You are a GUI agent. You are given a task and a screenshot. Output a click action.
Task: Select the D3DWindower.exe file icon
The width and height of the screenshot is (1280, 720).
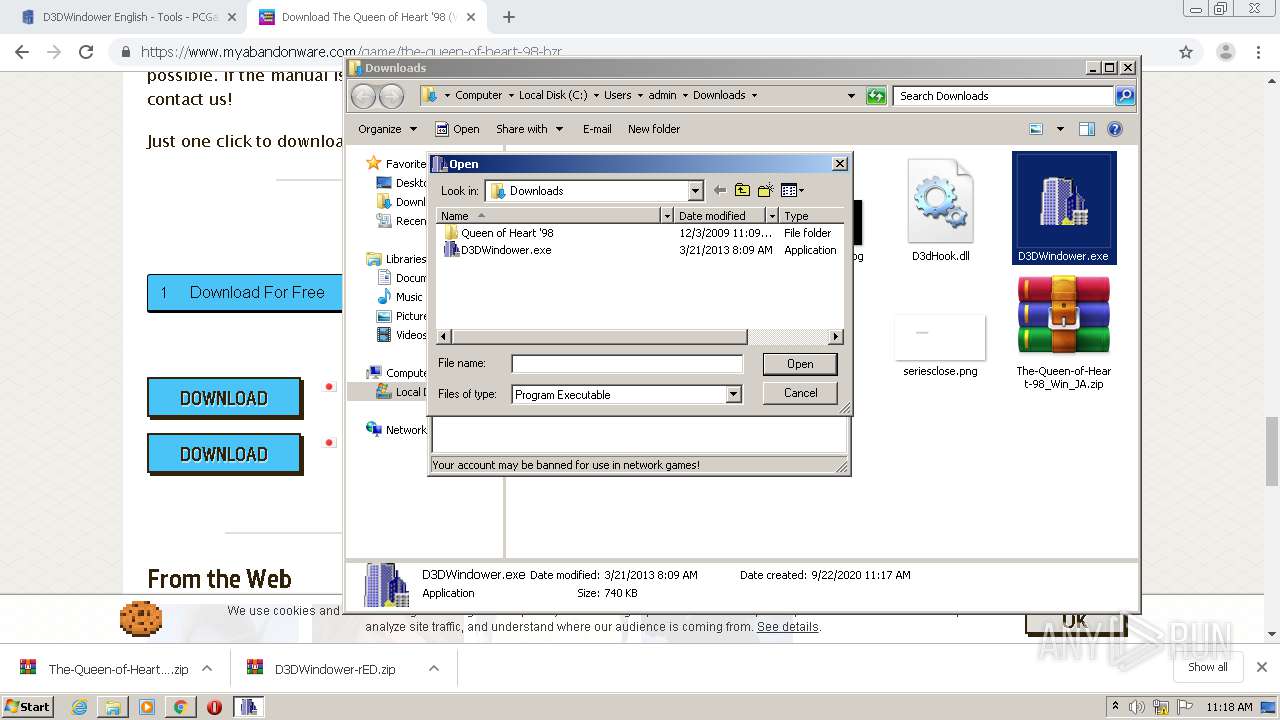click(1063, 208)
